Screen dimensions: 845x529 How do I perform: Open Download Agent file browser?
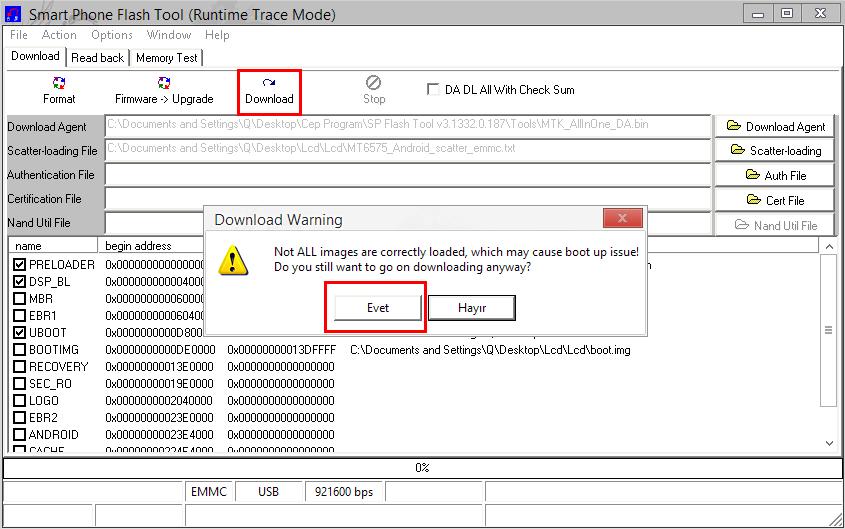tap(775, 126)
